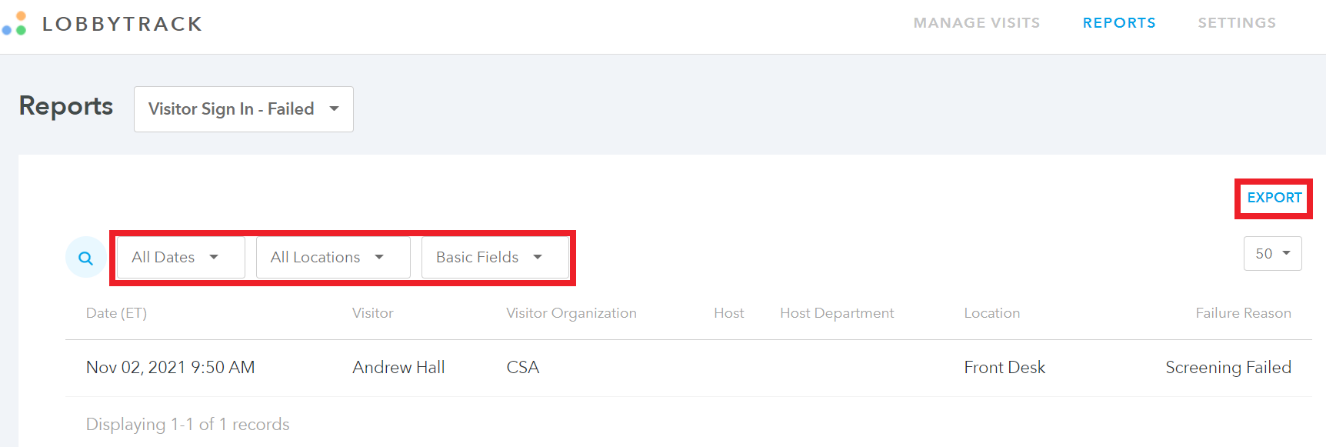The height and width of the screenshot is (447, 1326).
Task: Expand the All Dates filter dropdown
Action: coord(181,258)
